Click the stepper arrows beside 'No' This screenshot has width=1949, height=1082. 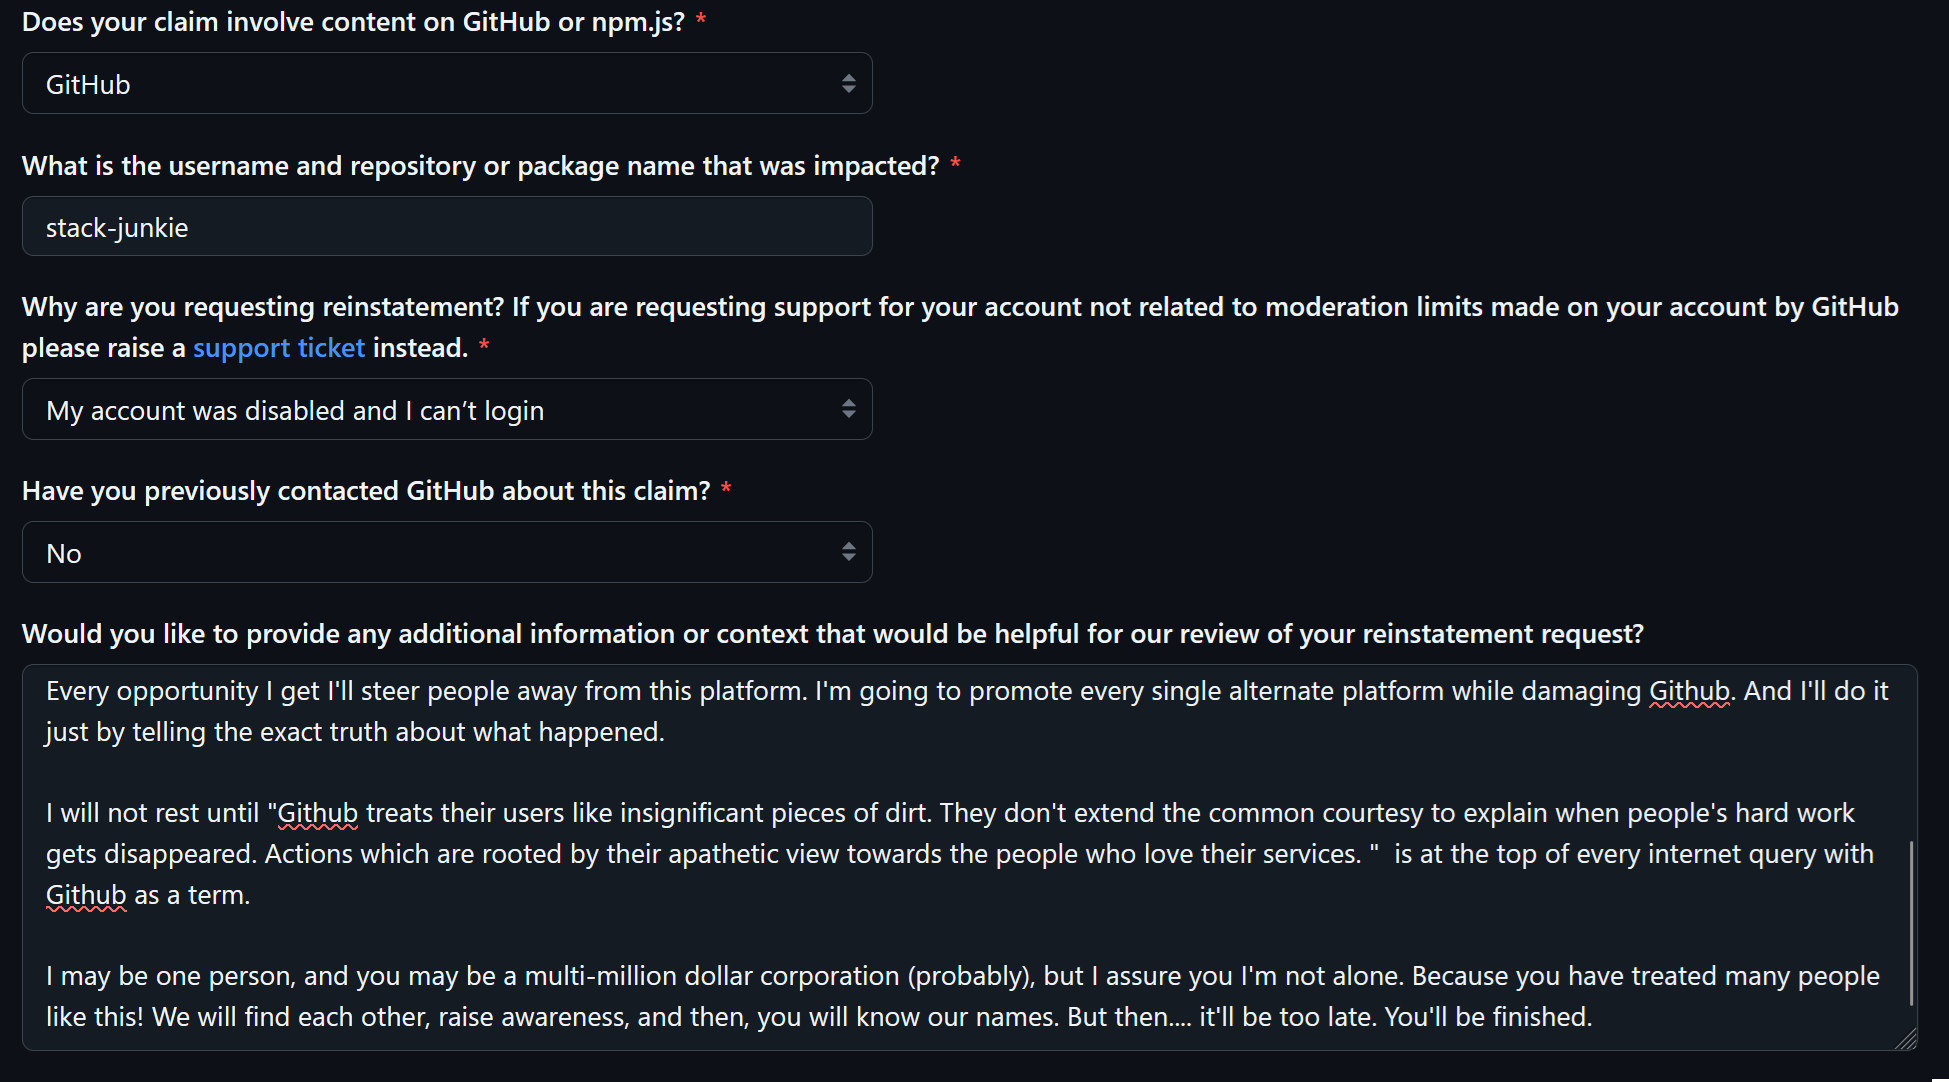tap(849, 551)
